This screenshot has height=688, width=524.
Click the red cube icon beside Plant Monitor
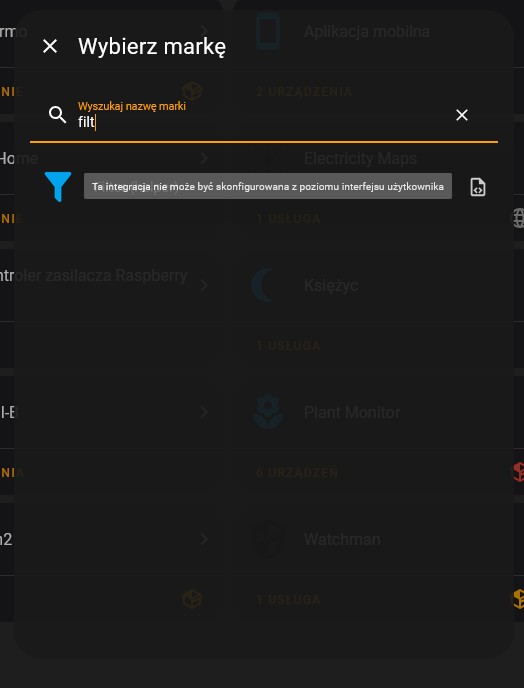pos(518,472)
